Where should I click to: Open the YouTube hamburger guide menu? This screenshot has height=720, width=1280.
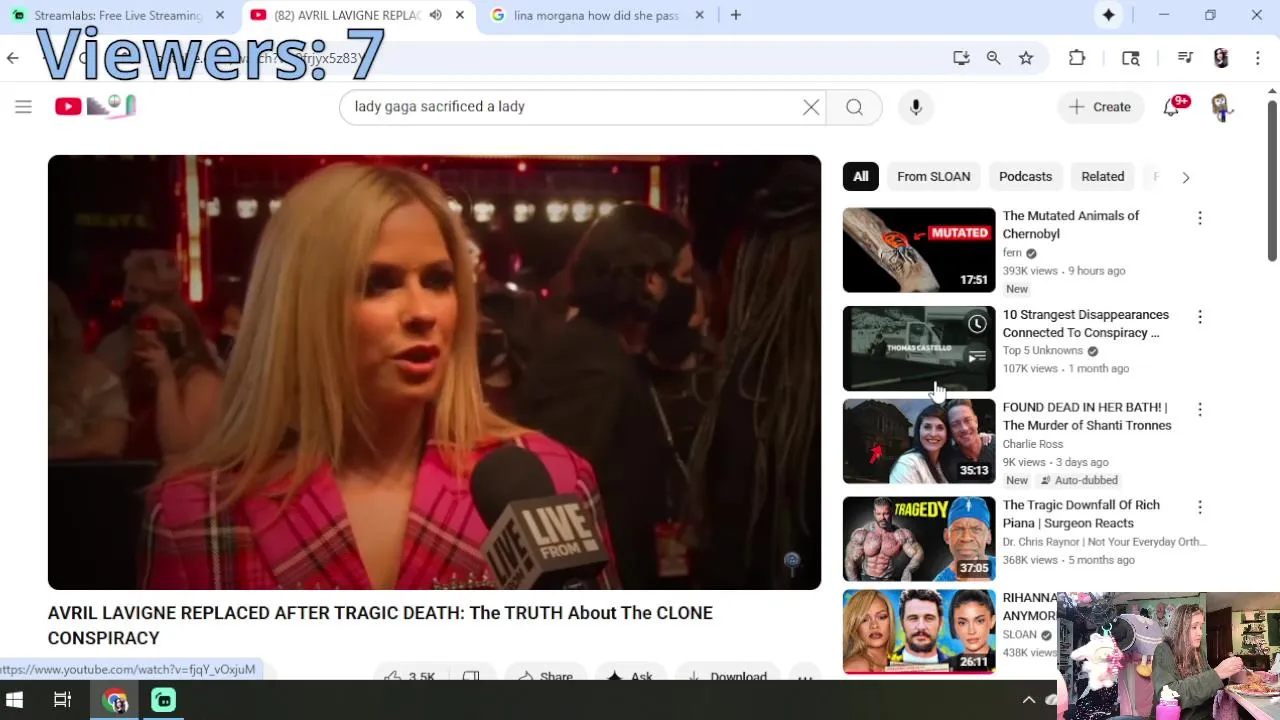click(x=23, y=107)
